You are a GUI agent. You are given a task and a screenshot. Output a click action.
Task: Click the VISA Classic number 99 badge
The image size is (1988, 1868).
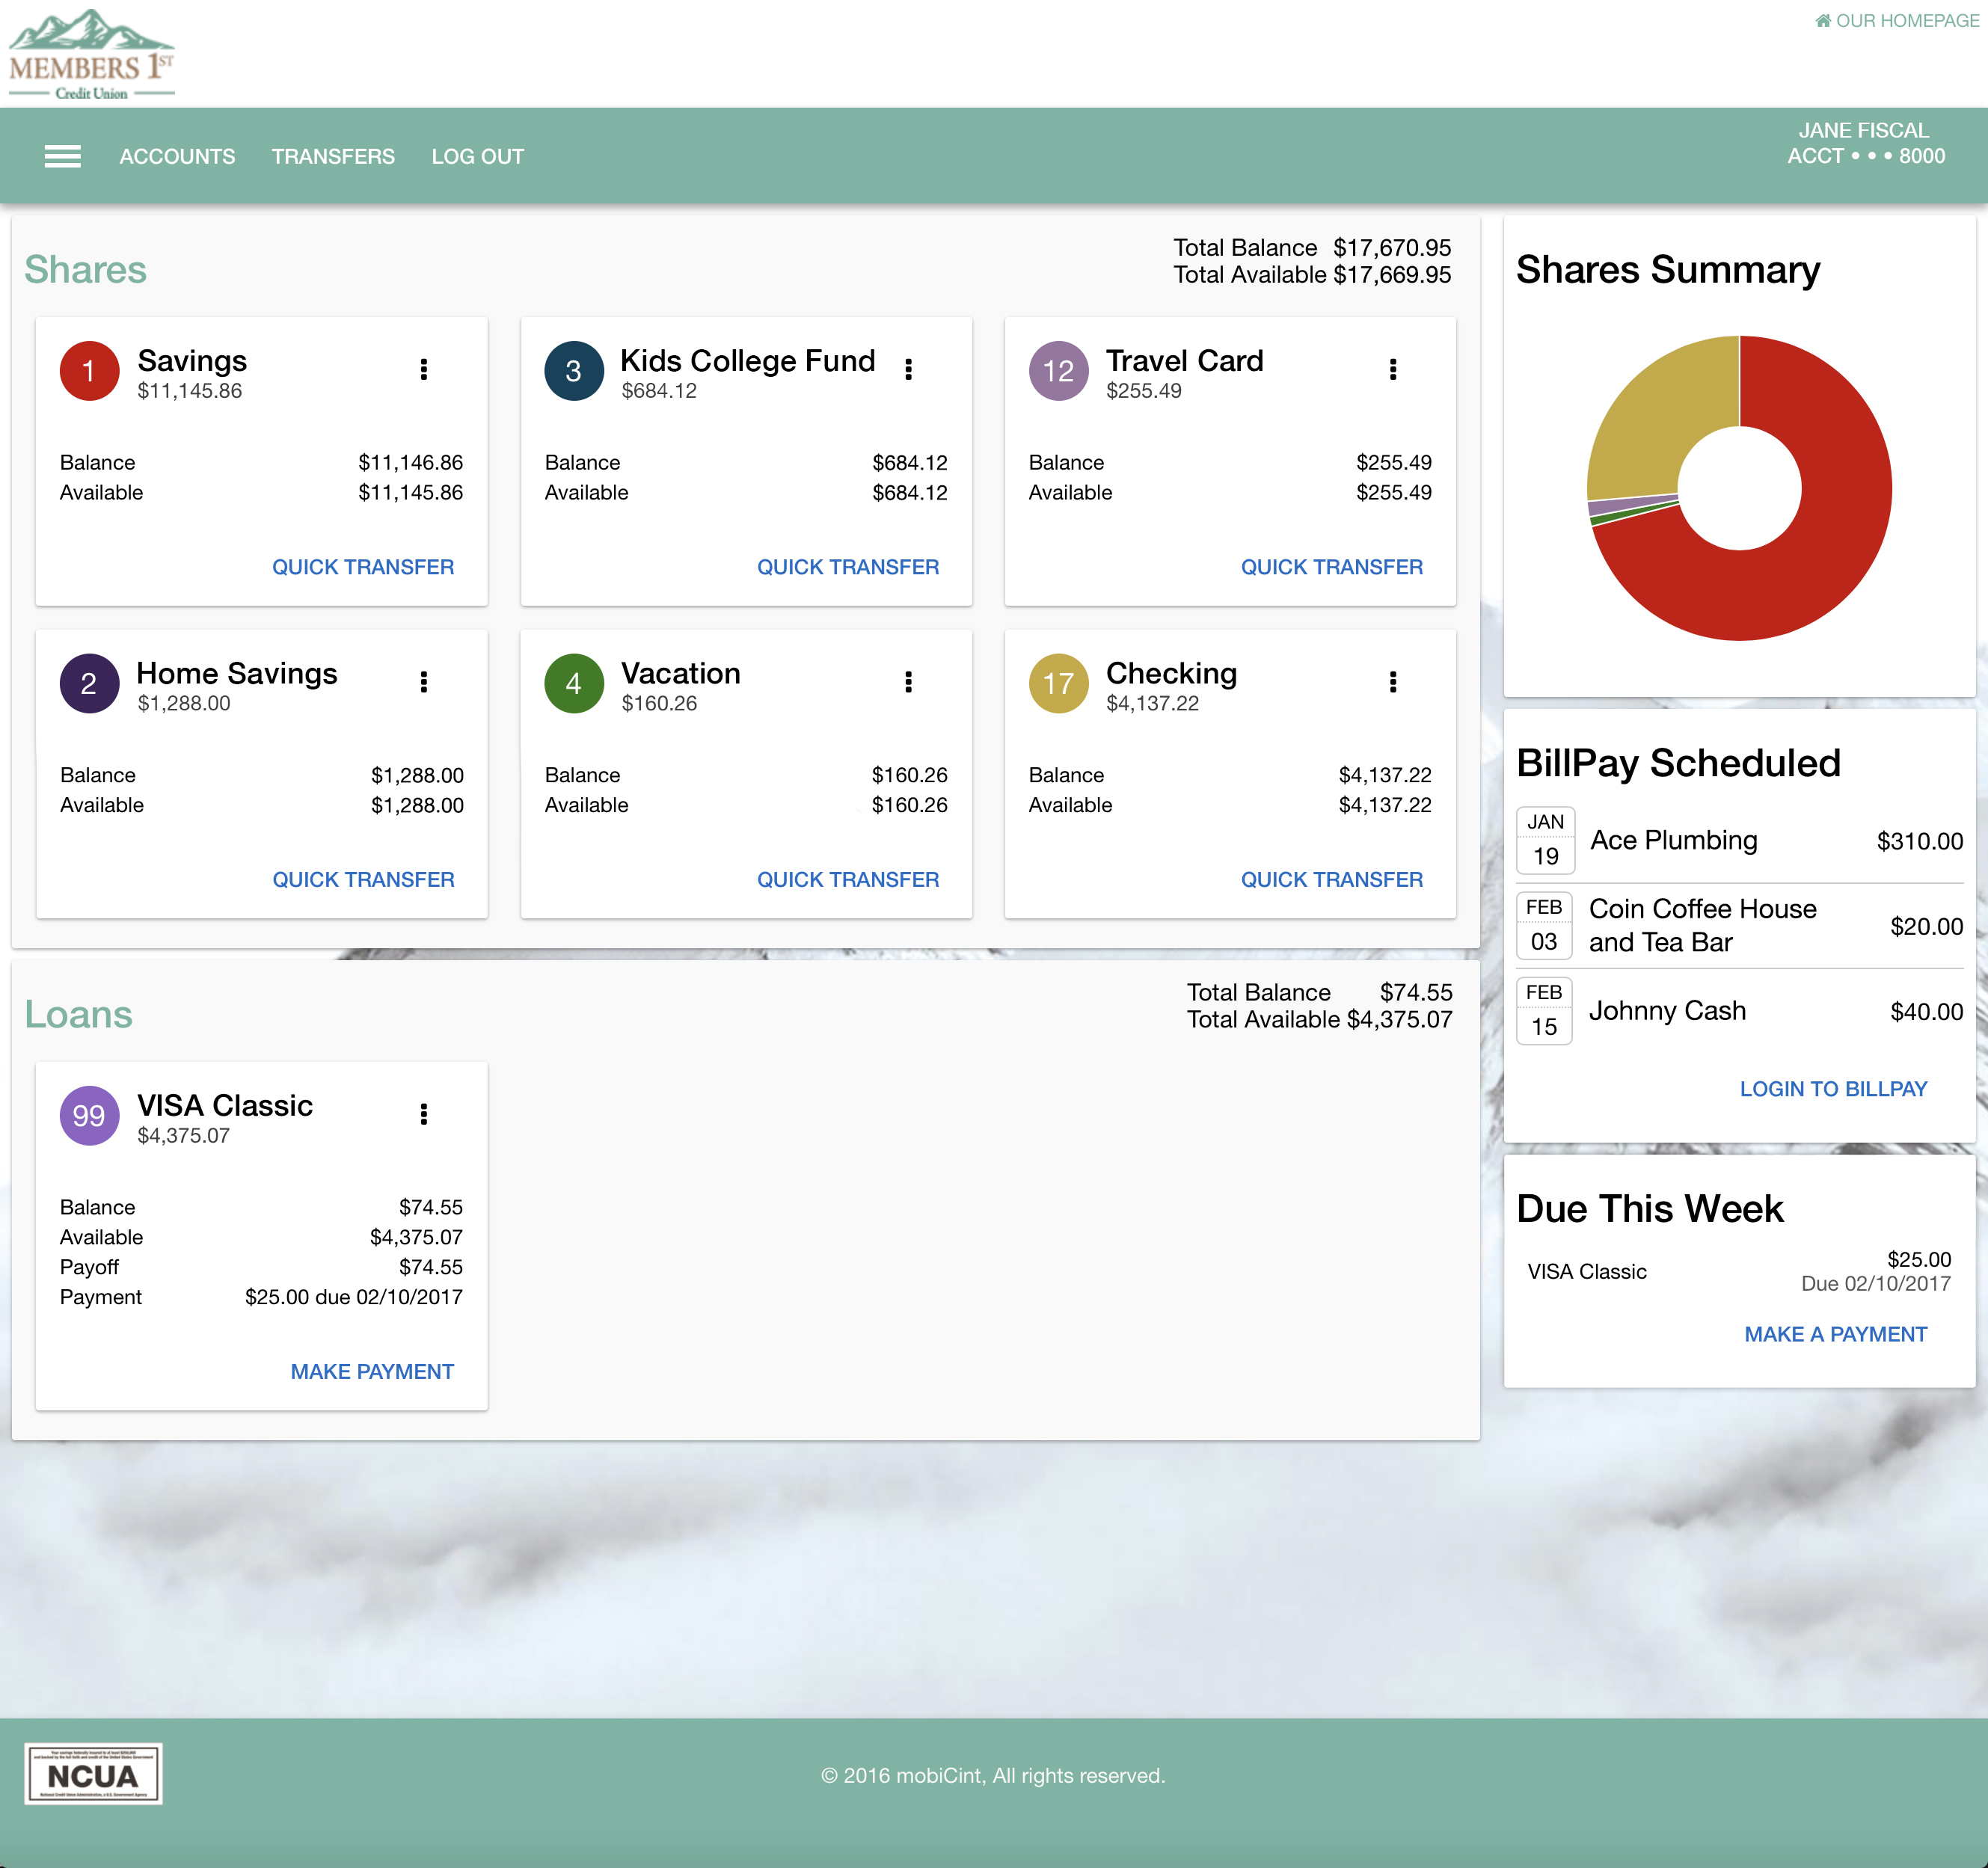(89, 1116)
